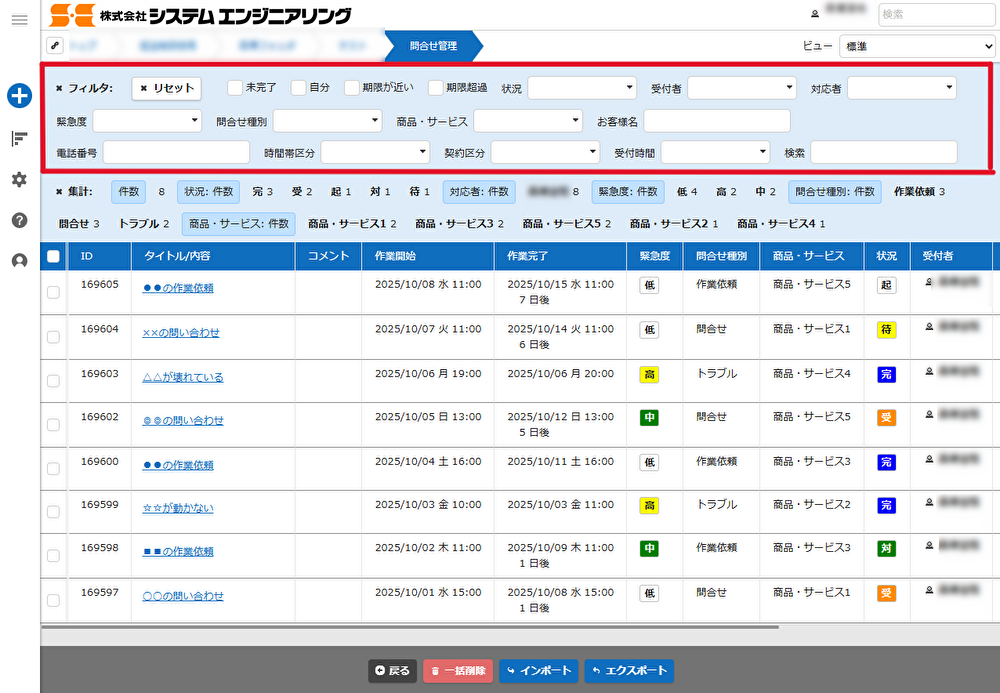The width and height of the screenshot is (1000, 693).
Task: Click the blue plus create-new icon
Action: (x=19, y=96)
